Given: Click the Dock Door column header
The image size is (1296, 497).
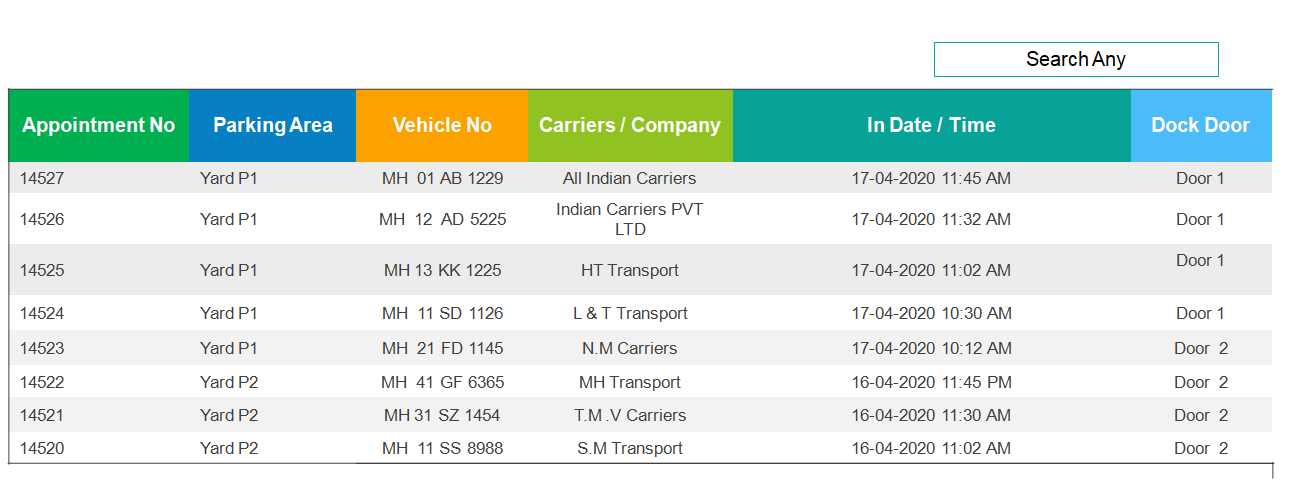Looking at the screenshot, I should tap(1200, 125).
